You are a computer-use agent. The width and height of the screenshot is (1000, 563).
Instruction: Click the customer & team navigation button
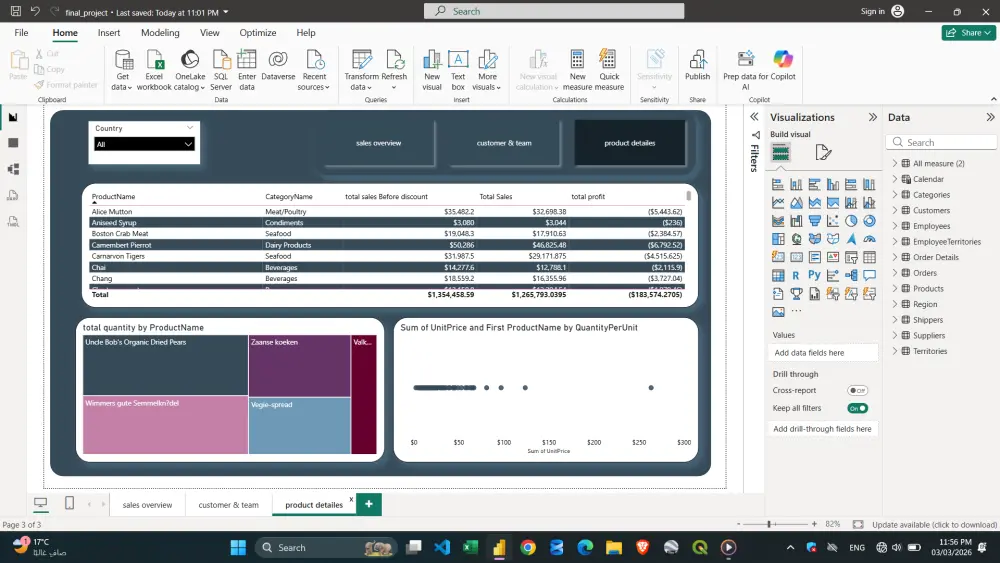pyautogui.click(x=504, y=143)
